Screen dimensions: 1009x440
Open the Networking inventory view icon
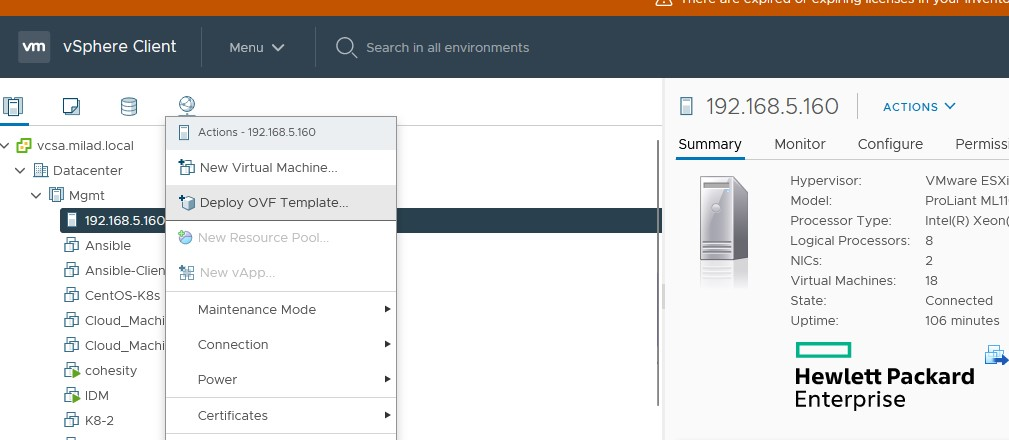(187, 105)
